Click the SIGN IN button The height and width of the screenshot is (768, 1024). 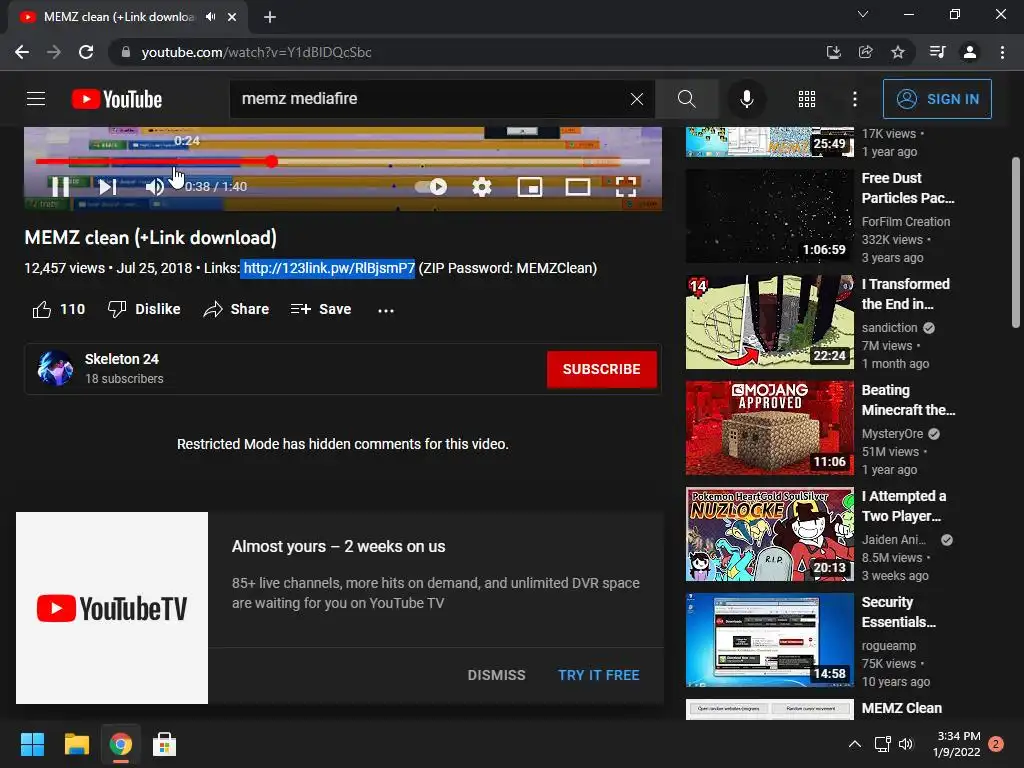[937, 99]
